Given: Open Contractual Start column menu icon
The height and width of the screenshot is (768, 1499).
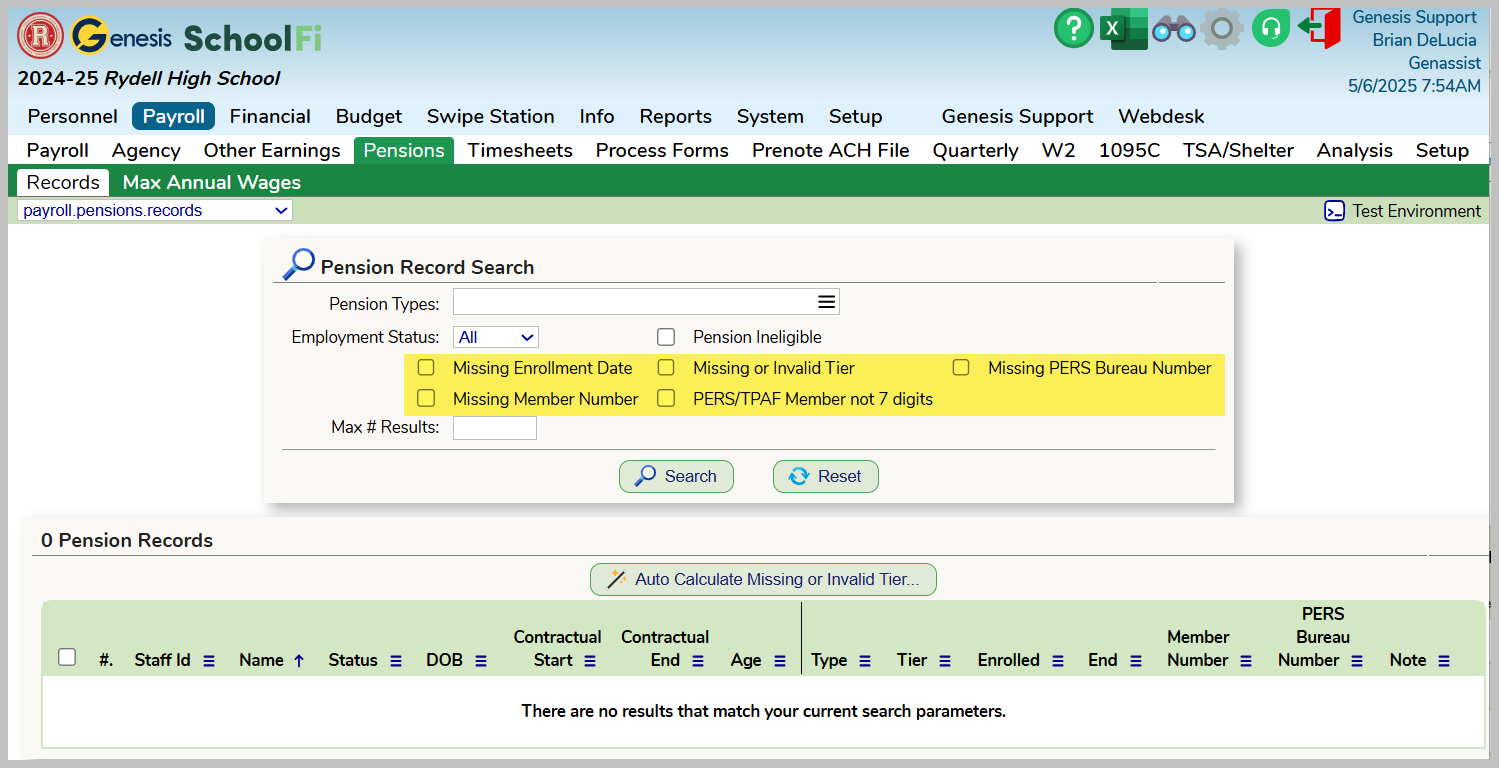Looking at the screenshot, I should 590,661.
